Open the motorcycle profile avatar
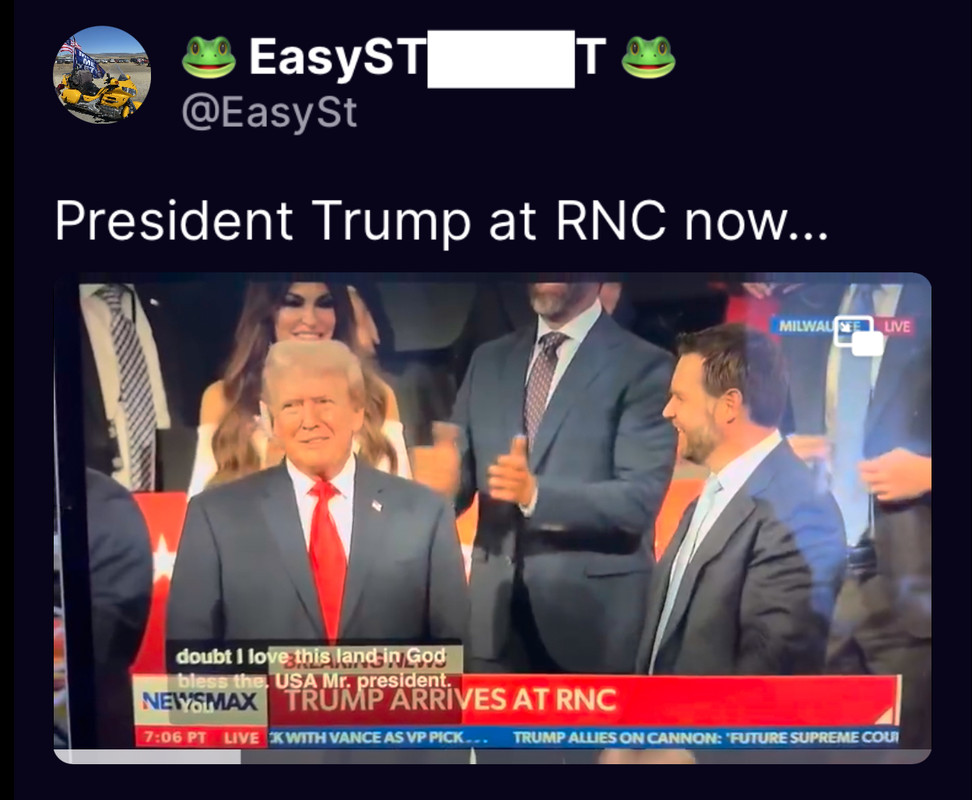The image size is (972, 800). tap(102, 75)
